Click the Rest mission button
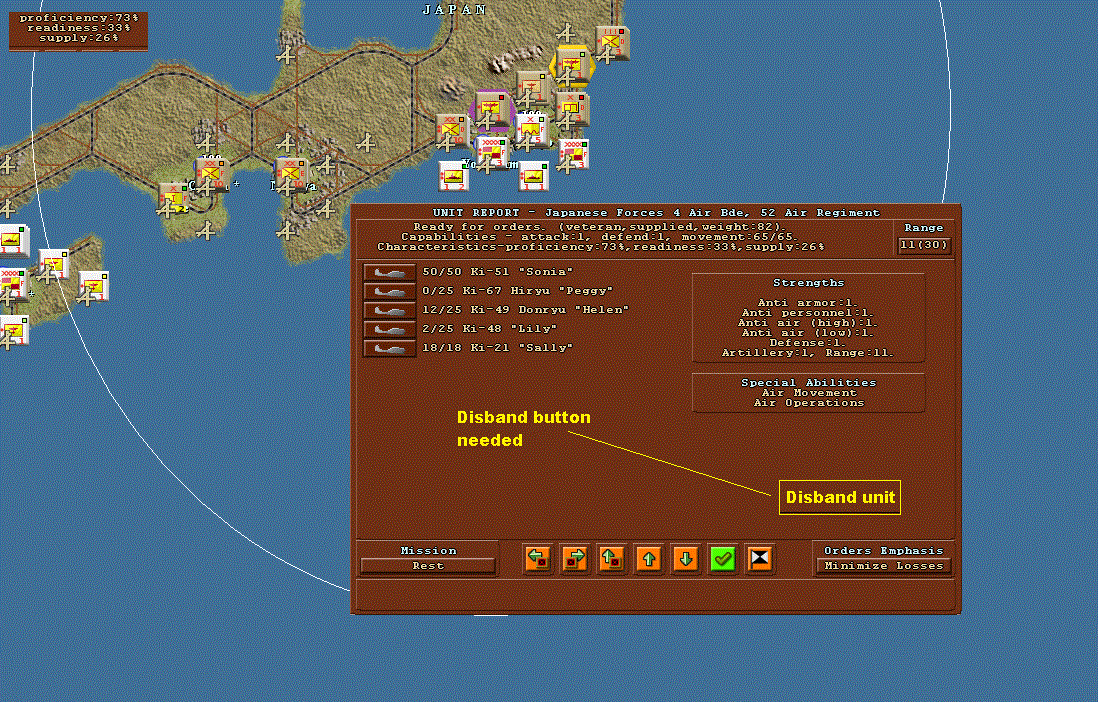The height and width of the screenshot is (702, 1098). [x=428, y=566]
